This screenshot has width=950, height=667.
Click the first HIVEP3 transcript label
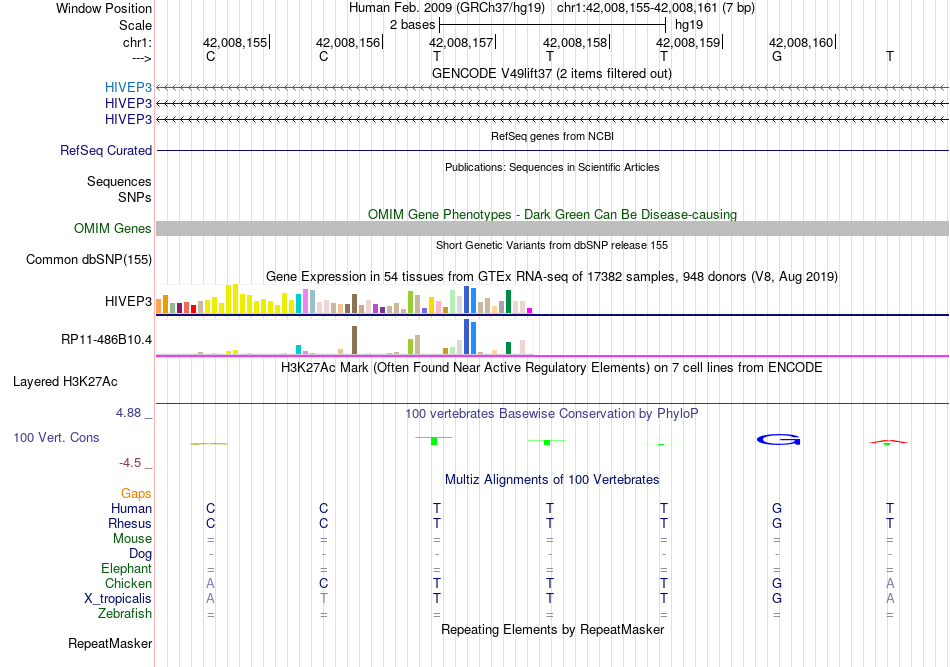click(x=128, y=87)
